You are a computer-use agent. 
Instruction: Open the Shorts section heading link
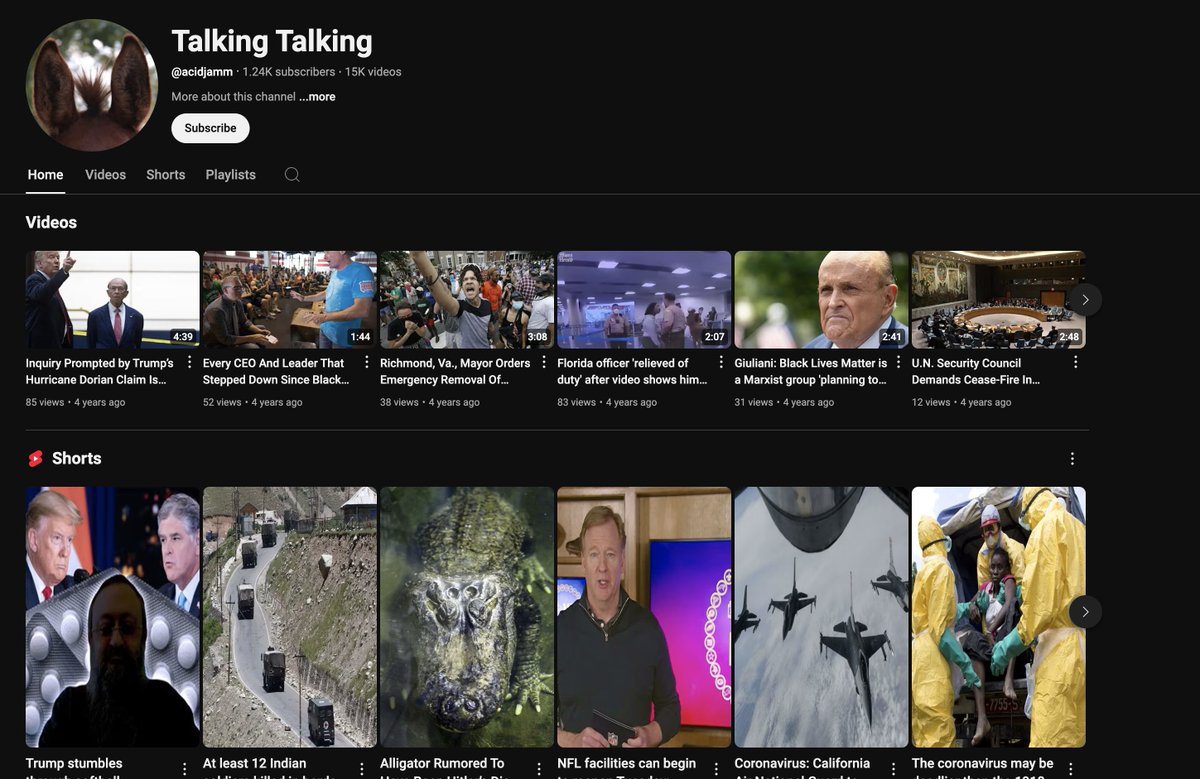tap(77, 458)
